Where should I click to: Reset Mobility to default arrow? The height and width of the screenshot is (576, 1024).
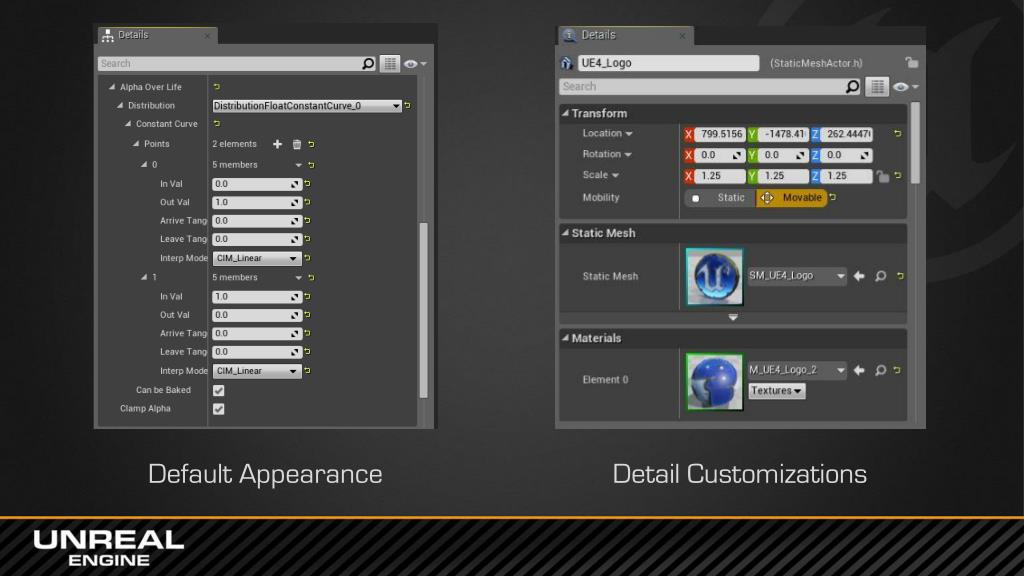pos(833,197)
